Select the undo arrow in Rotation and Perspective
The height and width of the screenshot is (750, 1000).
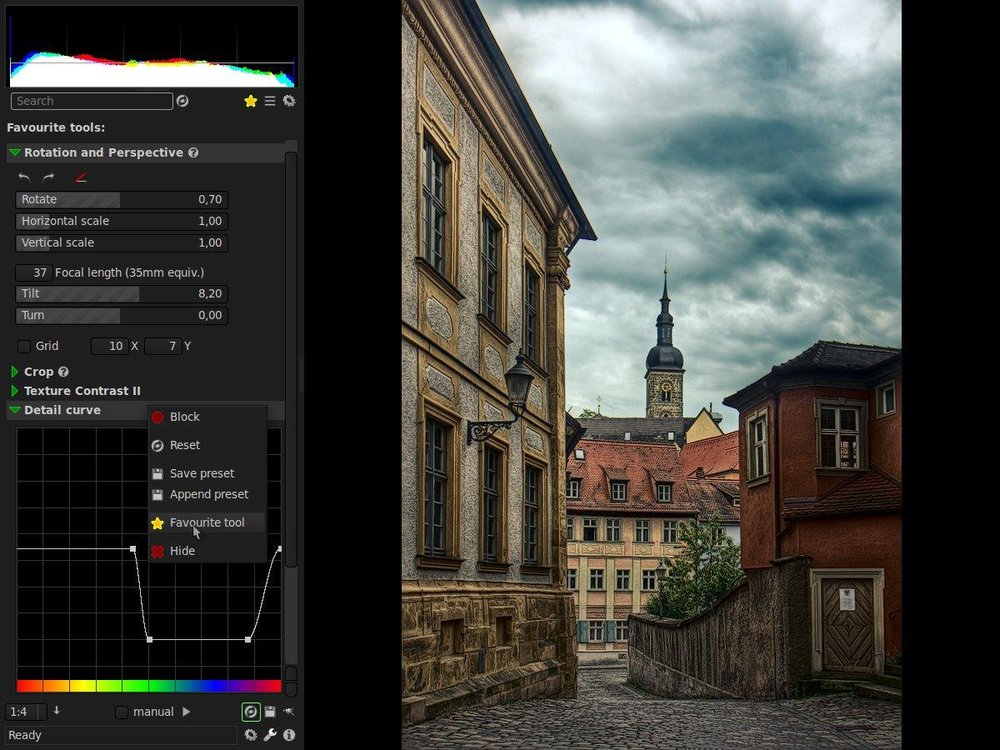click(24, 177)
